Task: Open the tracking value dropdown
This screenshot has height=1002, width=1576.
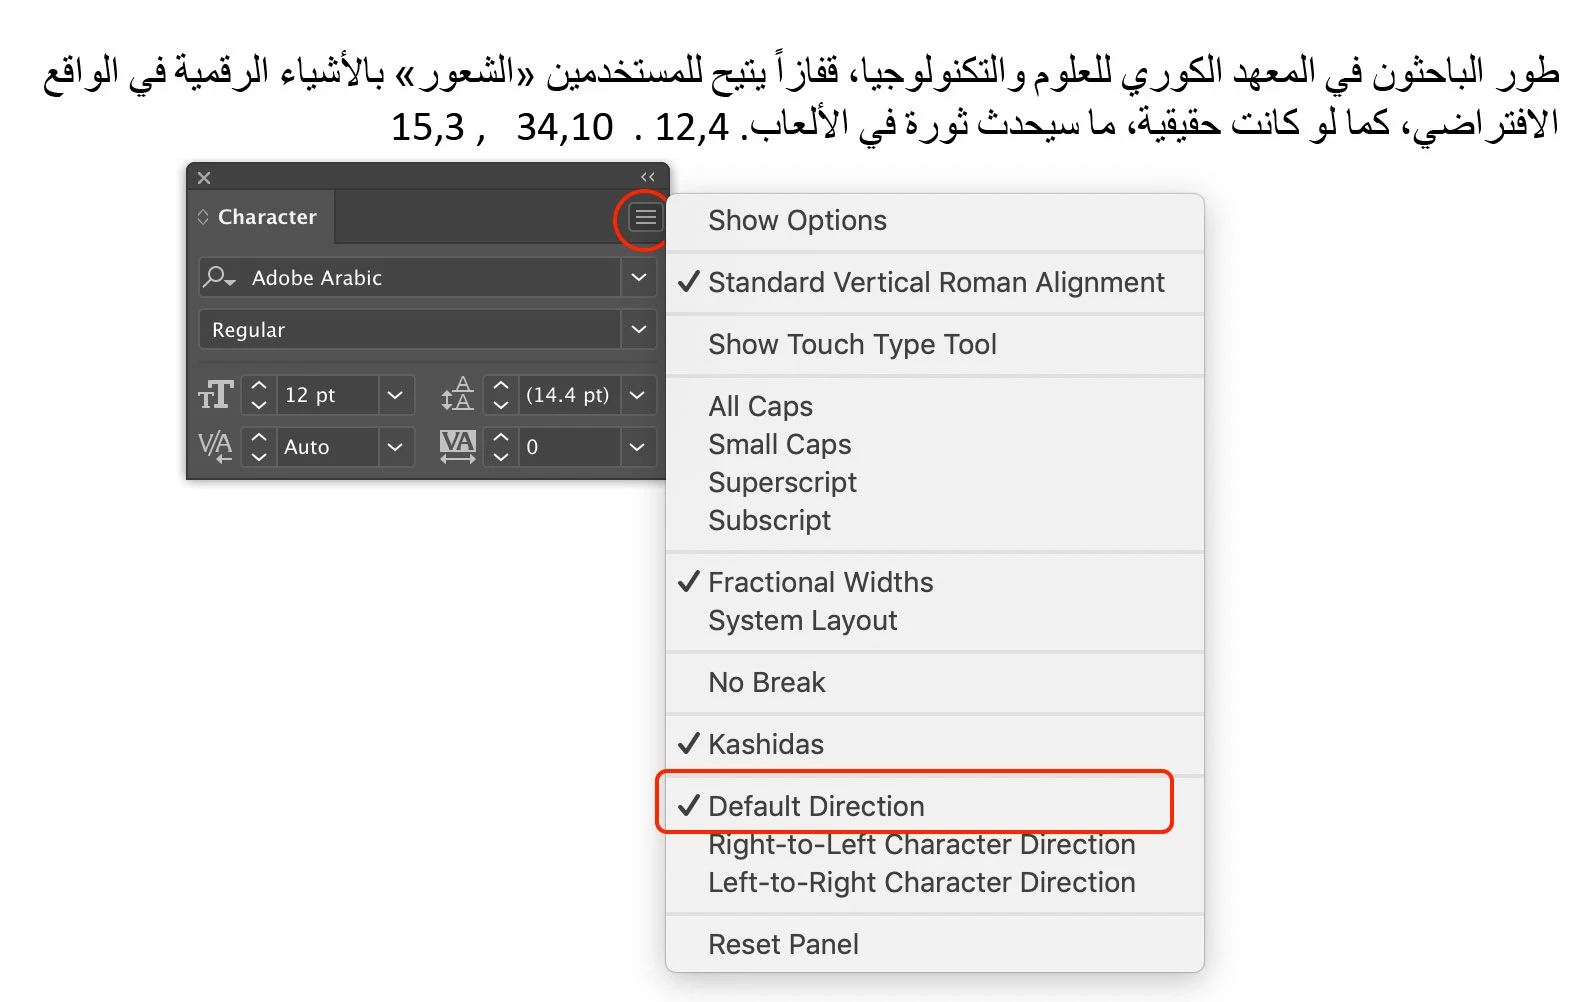Action: point(637,447)
